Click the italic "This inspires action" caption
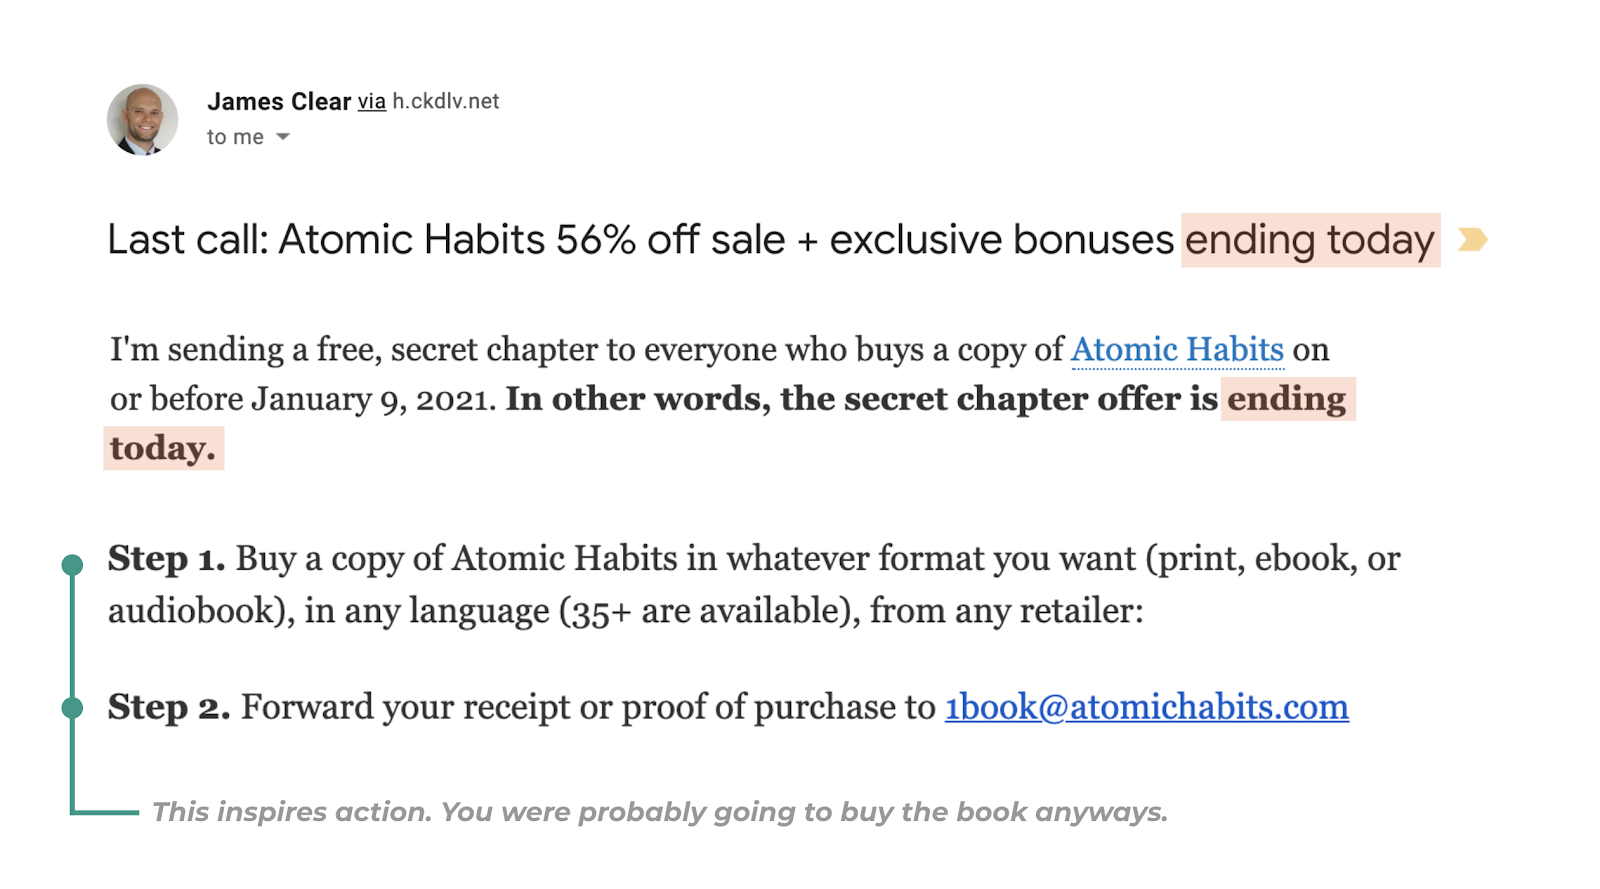Screen dimensions: 1600x889 tap(659, 812)
